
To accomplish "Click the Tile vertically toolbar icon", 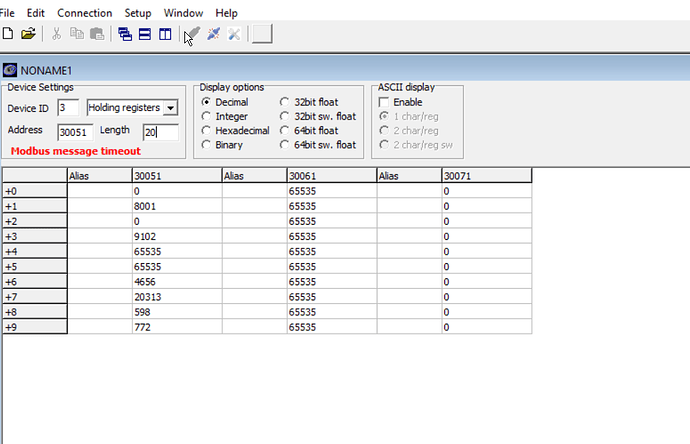I will [x=163, y=34].
